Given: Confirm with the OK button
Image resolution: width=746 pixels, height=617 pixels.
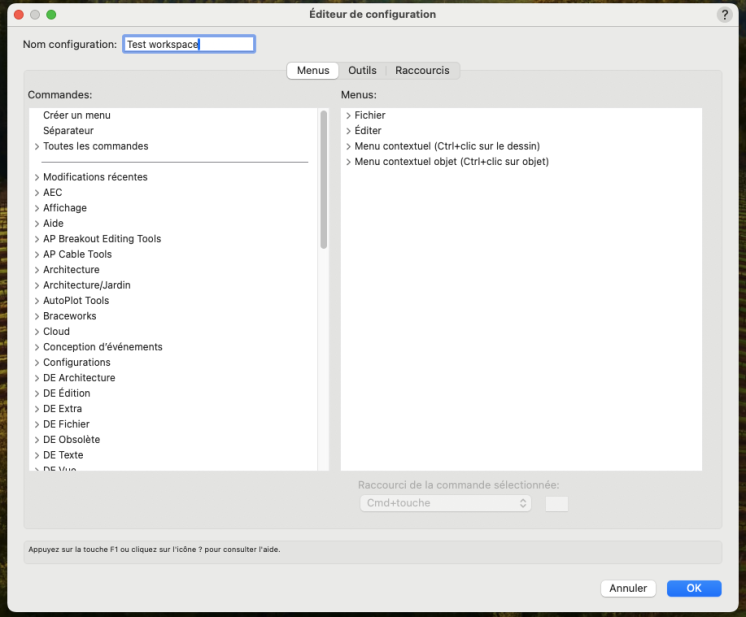Looking at the screenshot, I should click(694, 588).
